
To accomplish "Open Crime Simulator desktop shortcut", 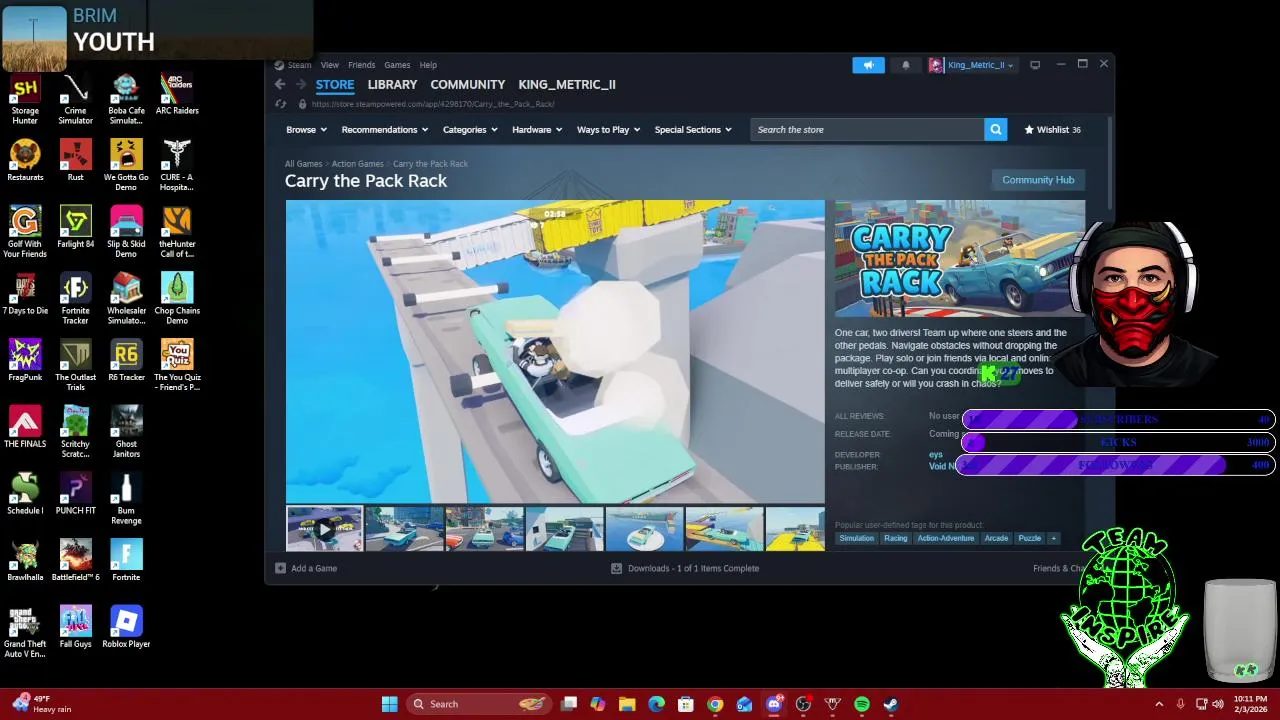I will [75, 99].
